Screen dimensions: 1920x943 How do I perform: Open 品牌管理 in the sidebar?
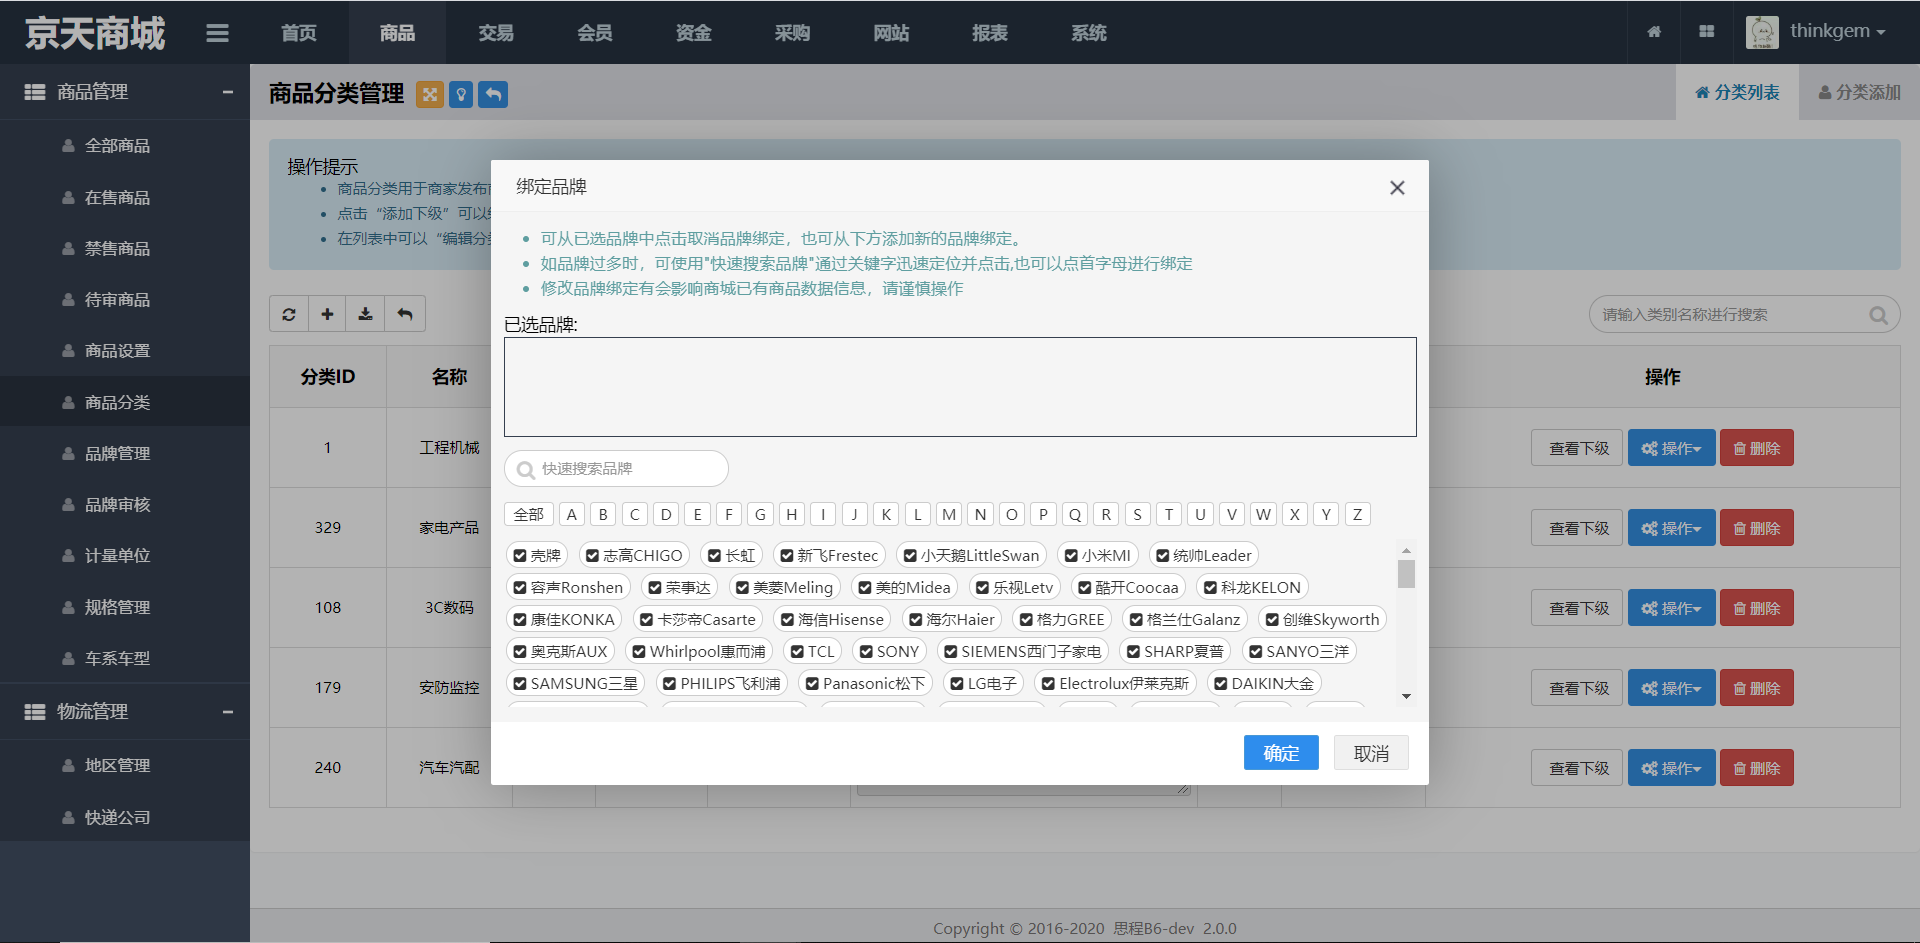point(125,454)
